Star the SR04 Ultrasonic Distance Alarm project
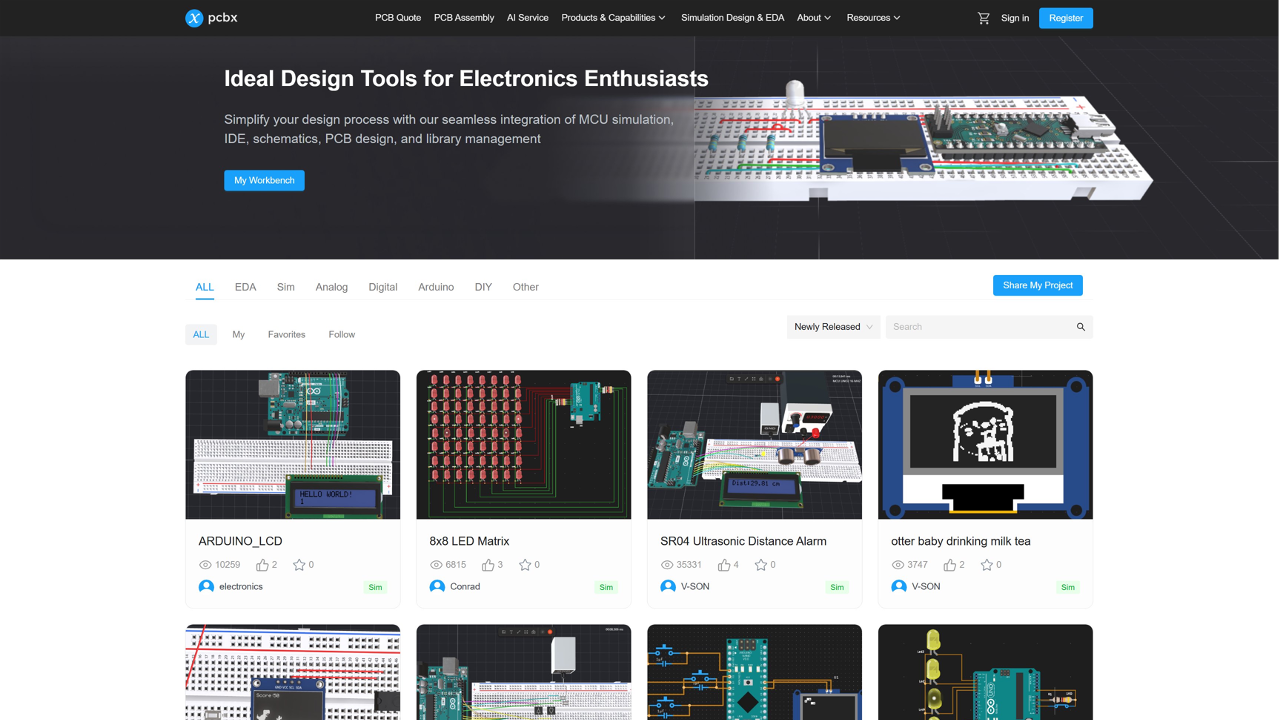The height and width of the screenshot is (720, 1280). [761, 565]
